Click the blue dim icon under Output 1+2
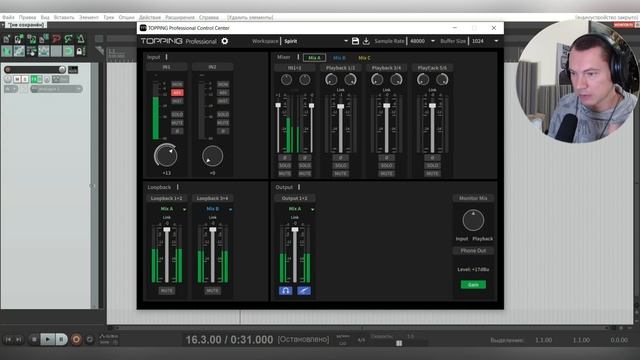Screen dimensions: 640x360 [304, 291]
